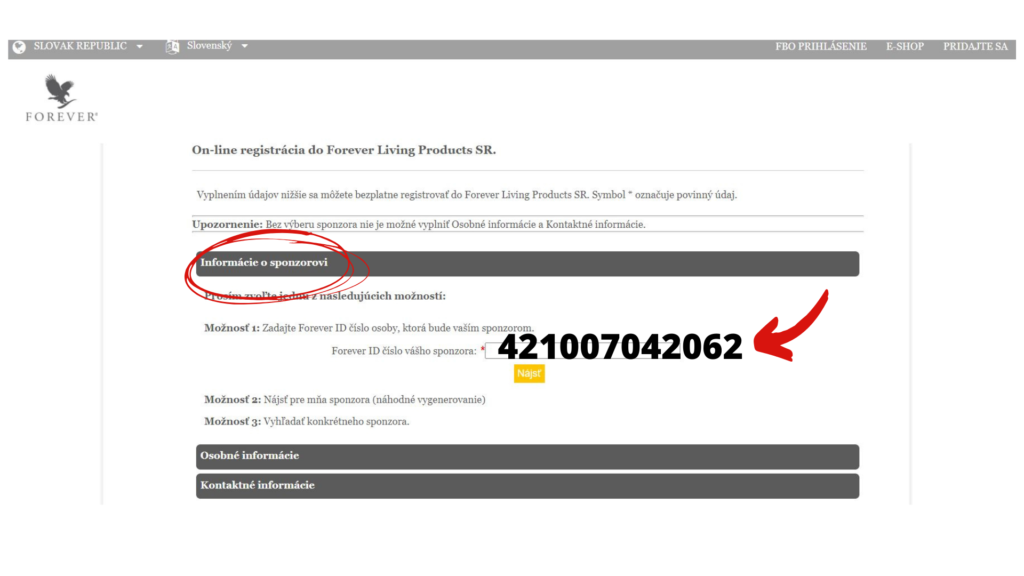Choose Možnosť 3 search specific sponsor
This screenshot has height=576, width=1024.
pos(307,422)
